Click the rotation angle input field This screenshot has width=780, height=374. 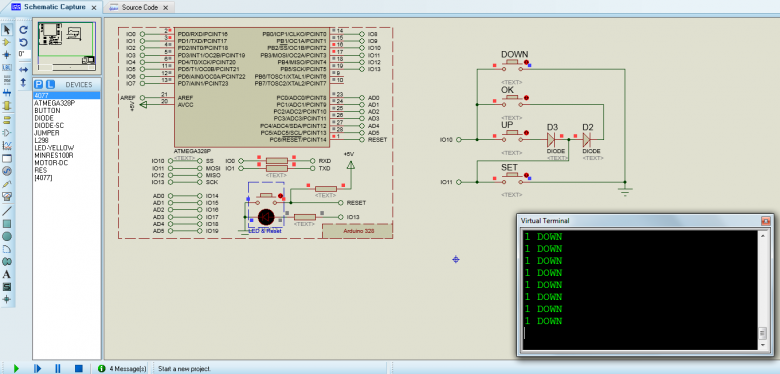(x=24, y=54)
